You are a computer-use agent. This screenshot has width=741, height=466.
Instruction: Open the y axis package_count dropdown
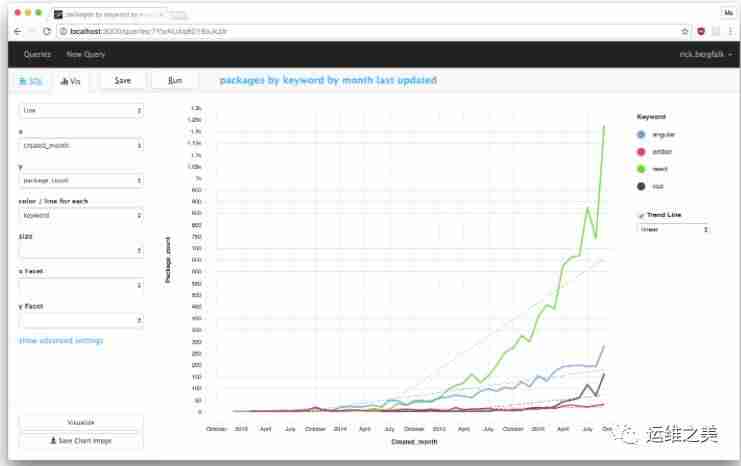point(81,180)
